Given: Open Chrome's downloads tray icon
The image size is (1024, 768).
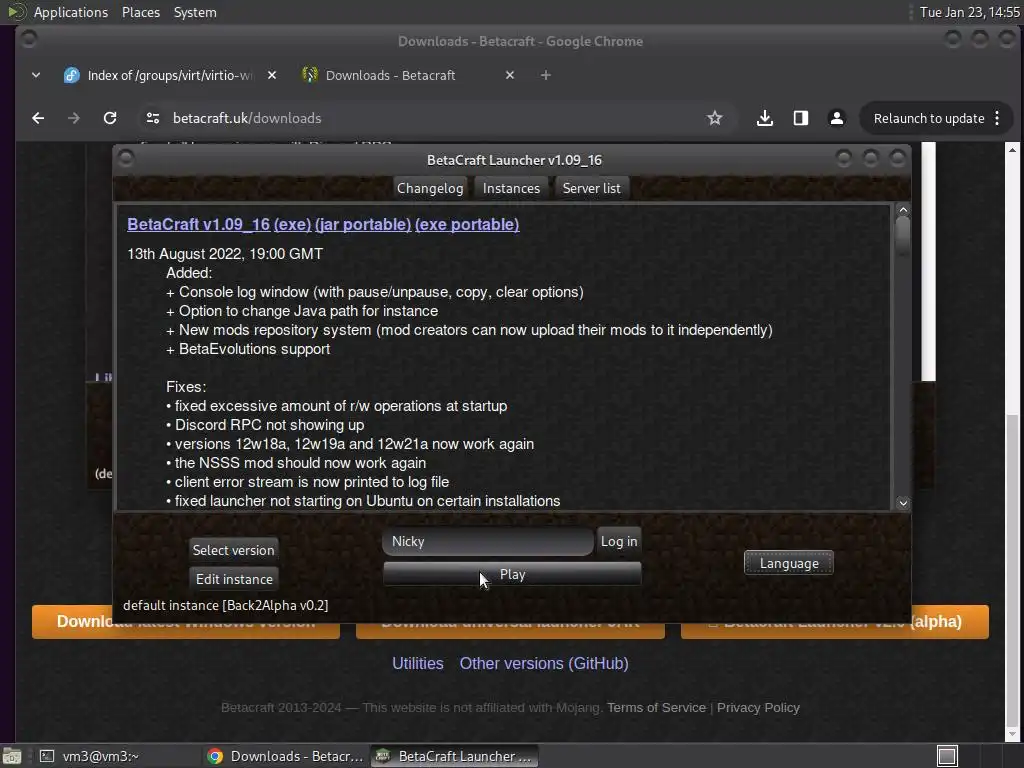Looking at the screenshot, I should pyautogui.click(x=765, y=118).
